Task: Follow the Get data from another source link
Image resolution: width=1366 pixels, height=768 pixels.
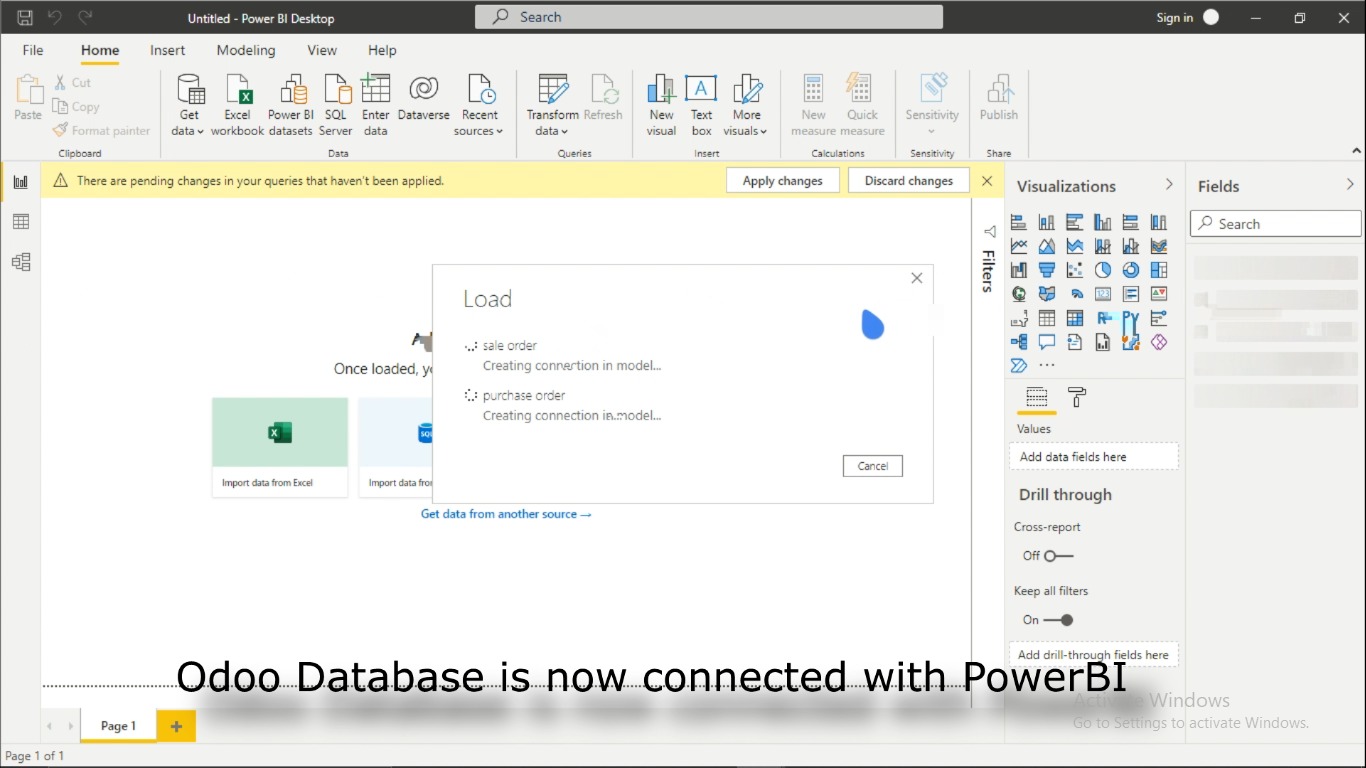Action: (506, 514)
